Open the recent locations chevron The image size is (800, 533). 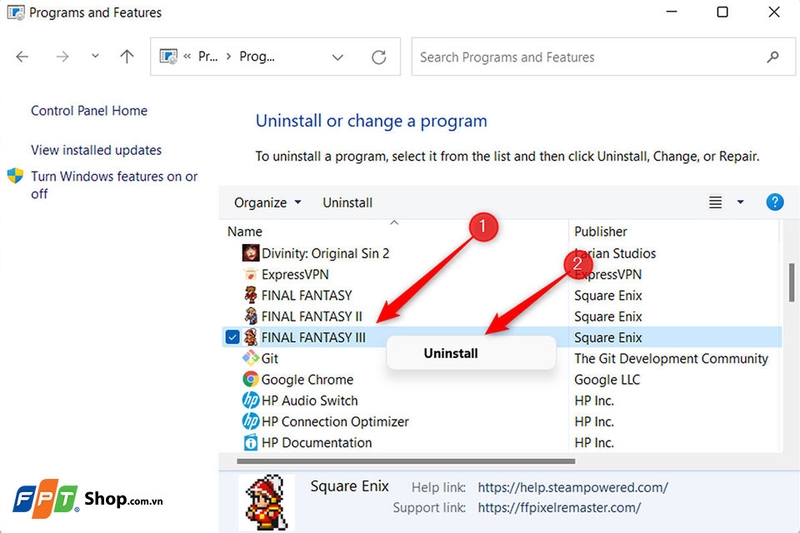(x=95, y=56)
